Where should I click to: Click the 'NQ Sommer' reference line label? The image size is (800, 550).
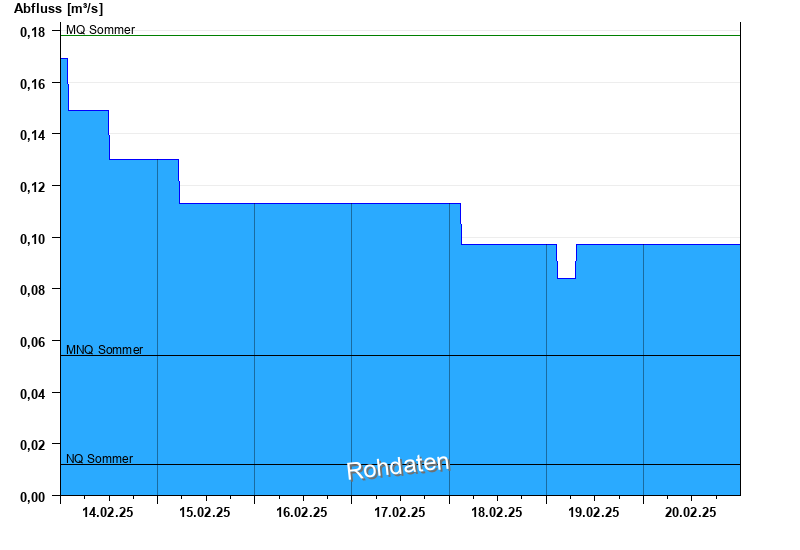(99, 459)
